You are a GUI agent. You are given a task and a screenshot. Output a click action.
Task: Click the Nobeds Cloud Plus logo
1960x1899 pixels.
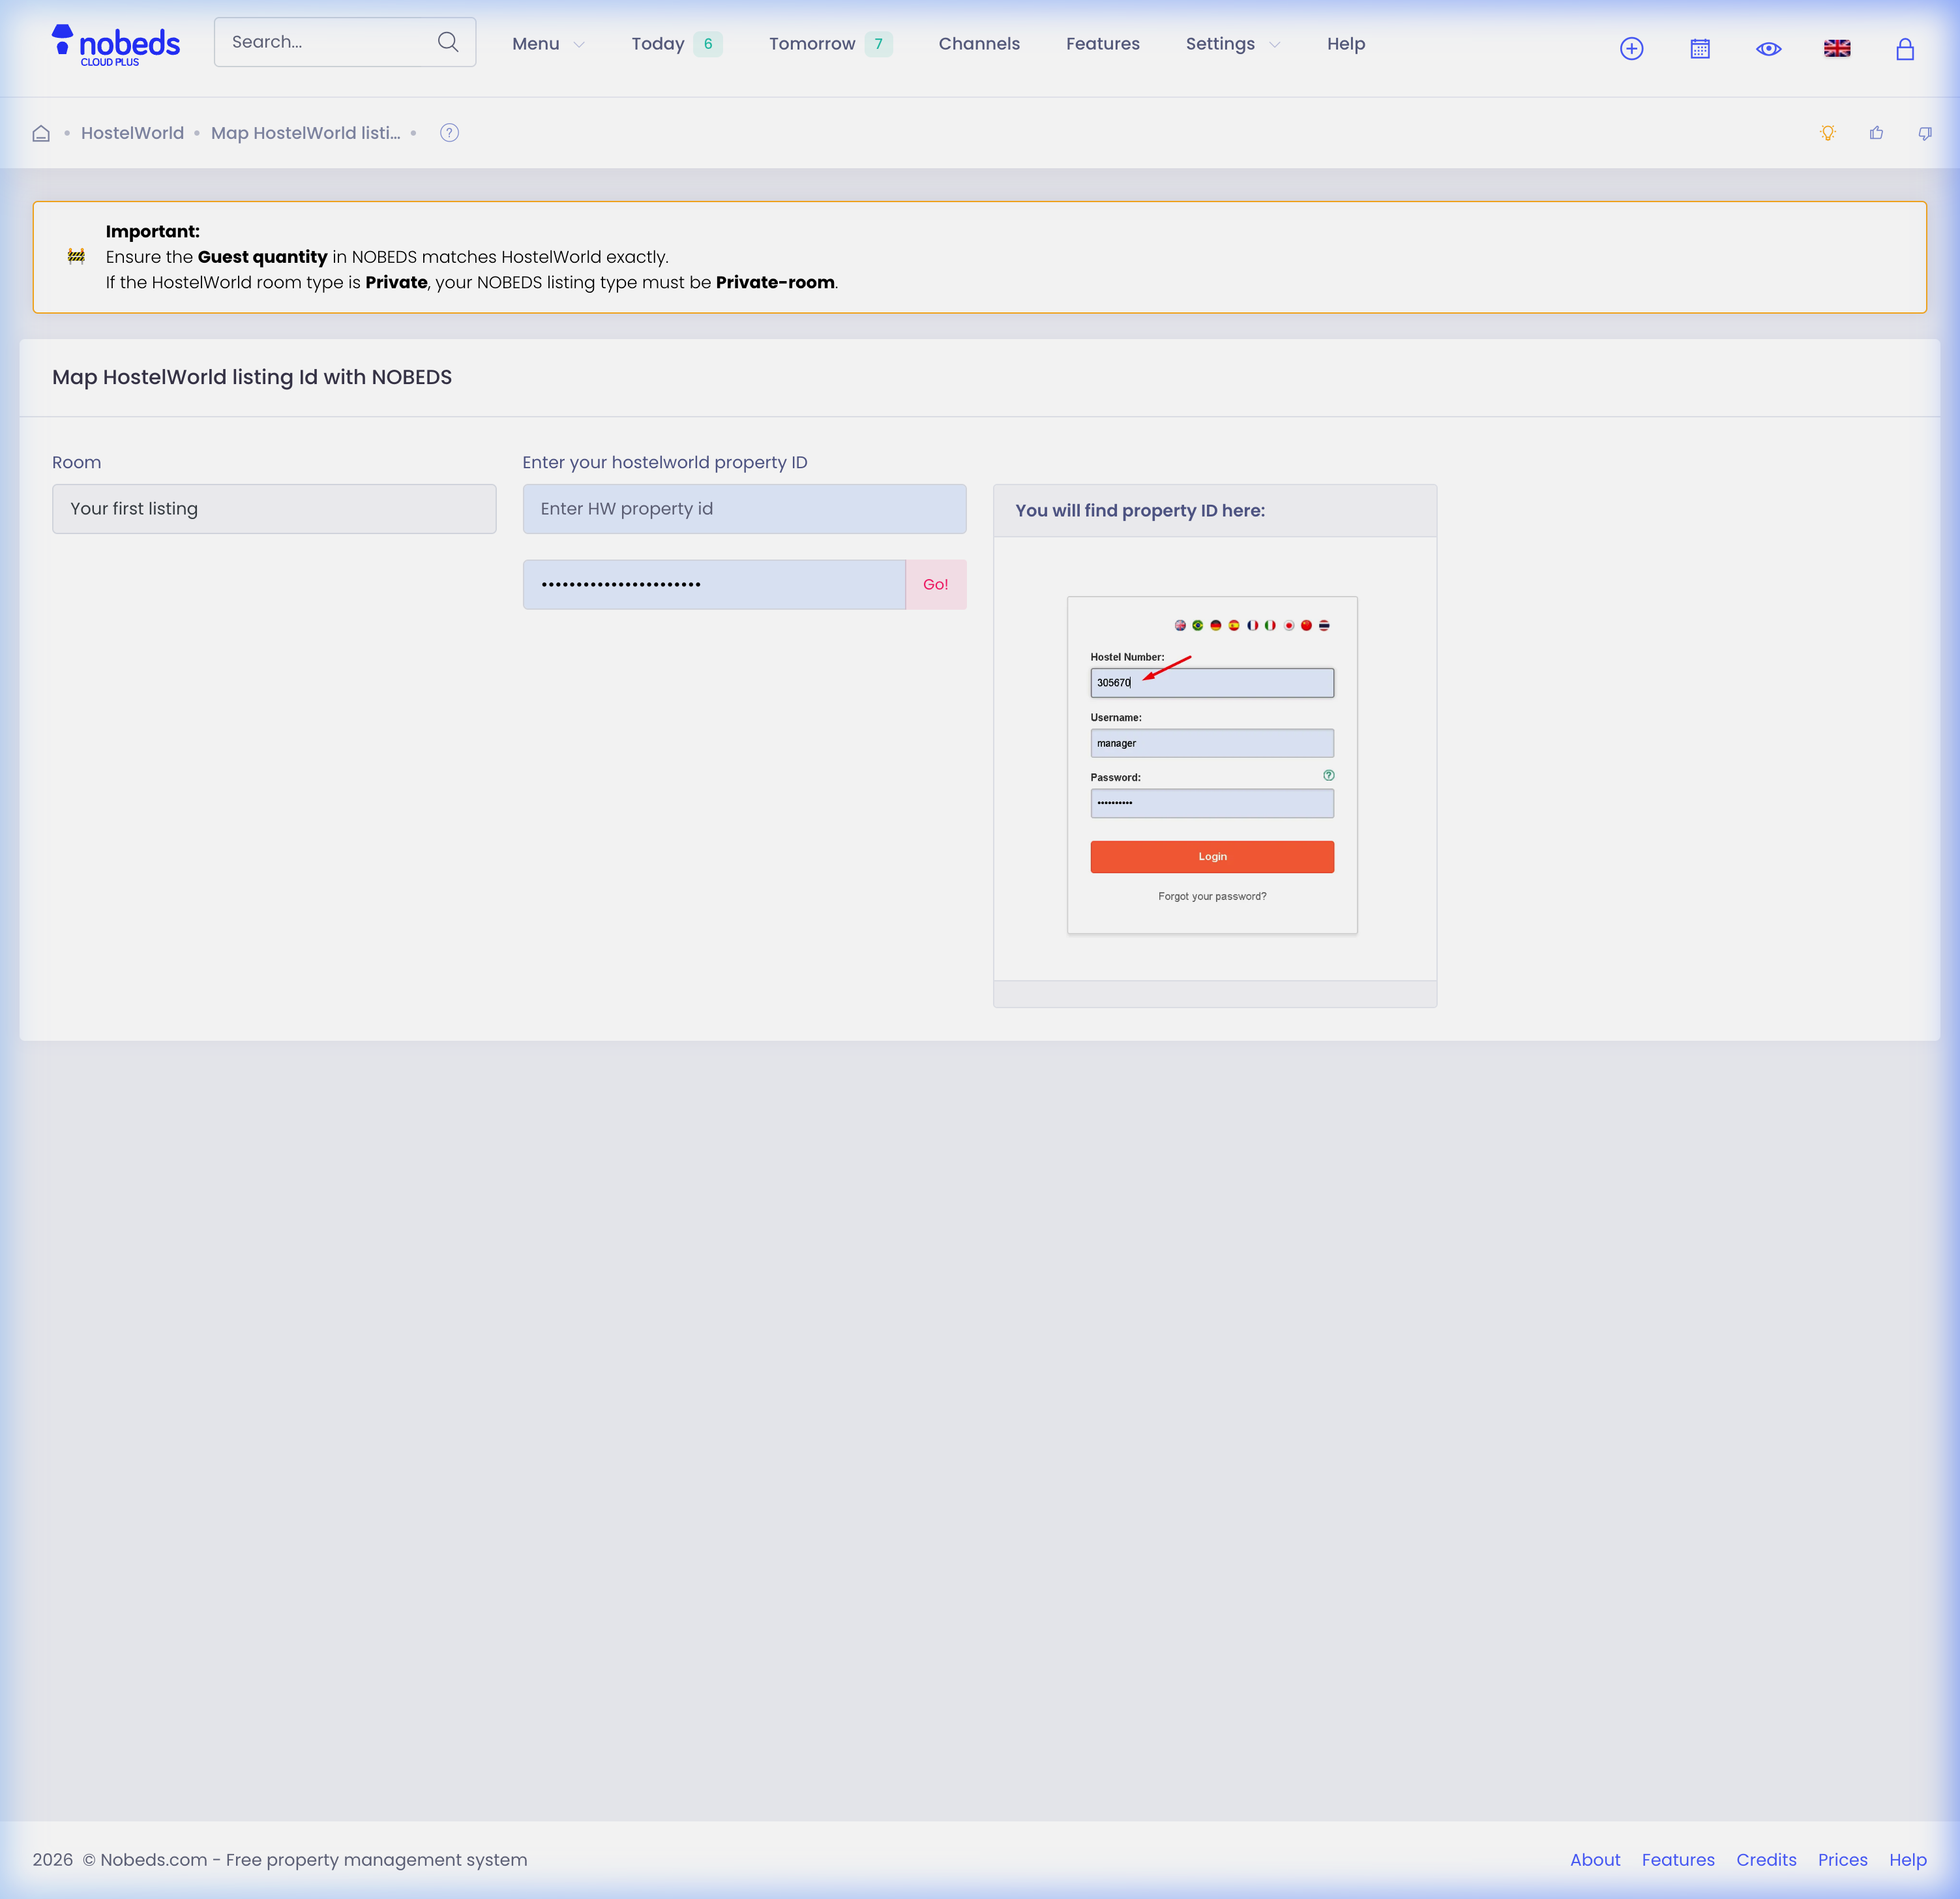(116, 45)
